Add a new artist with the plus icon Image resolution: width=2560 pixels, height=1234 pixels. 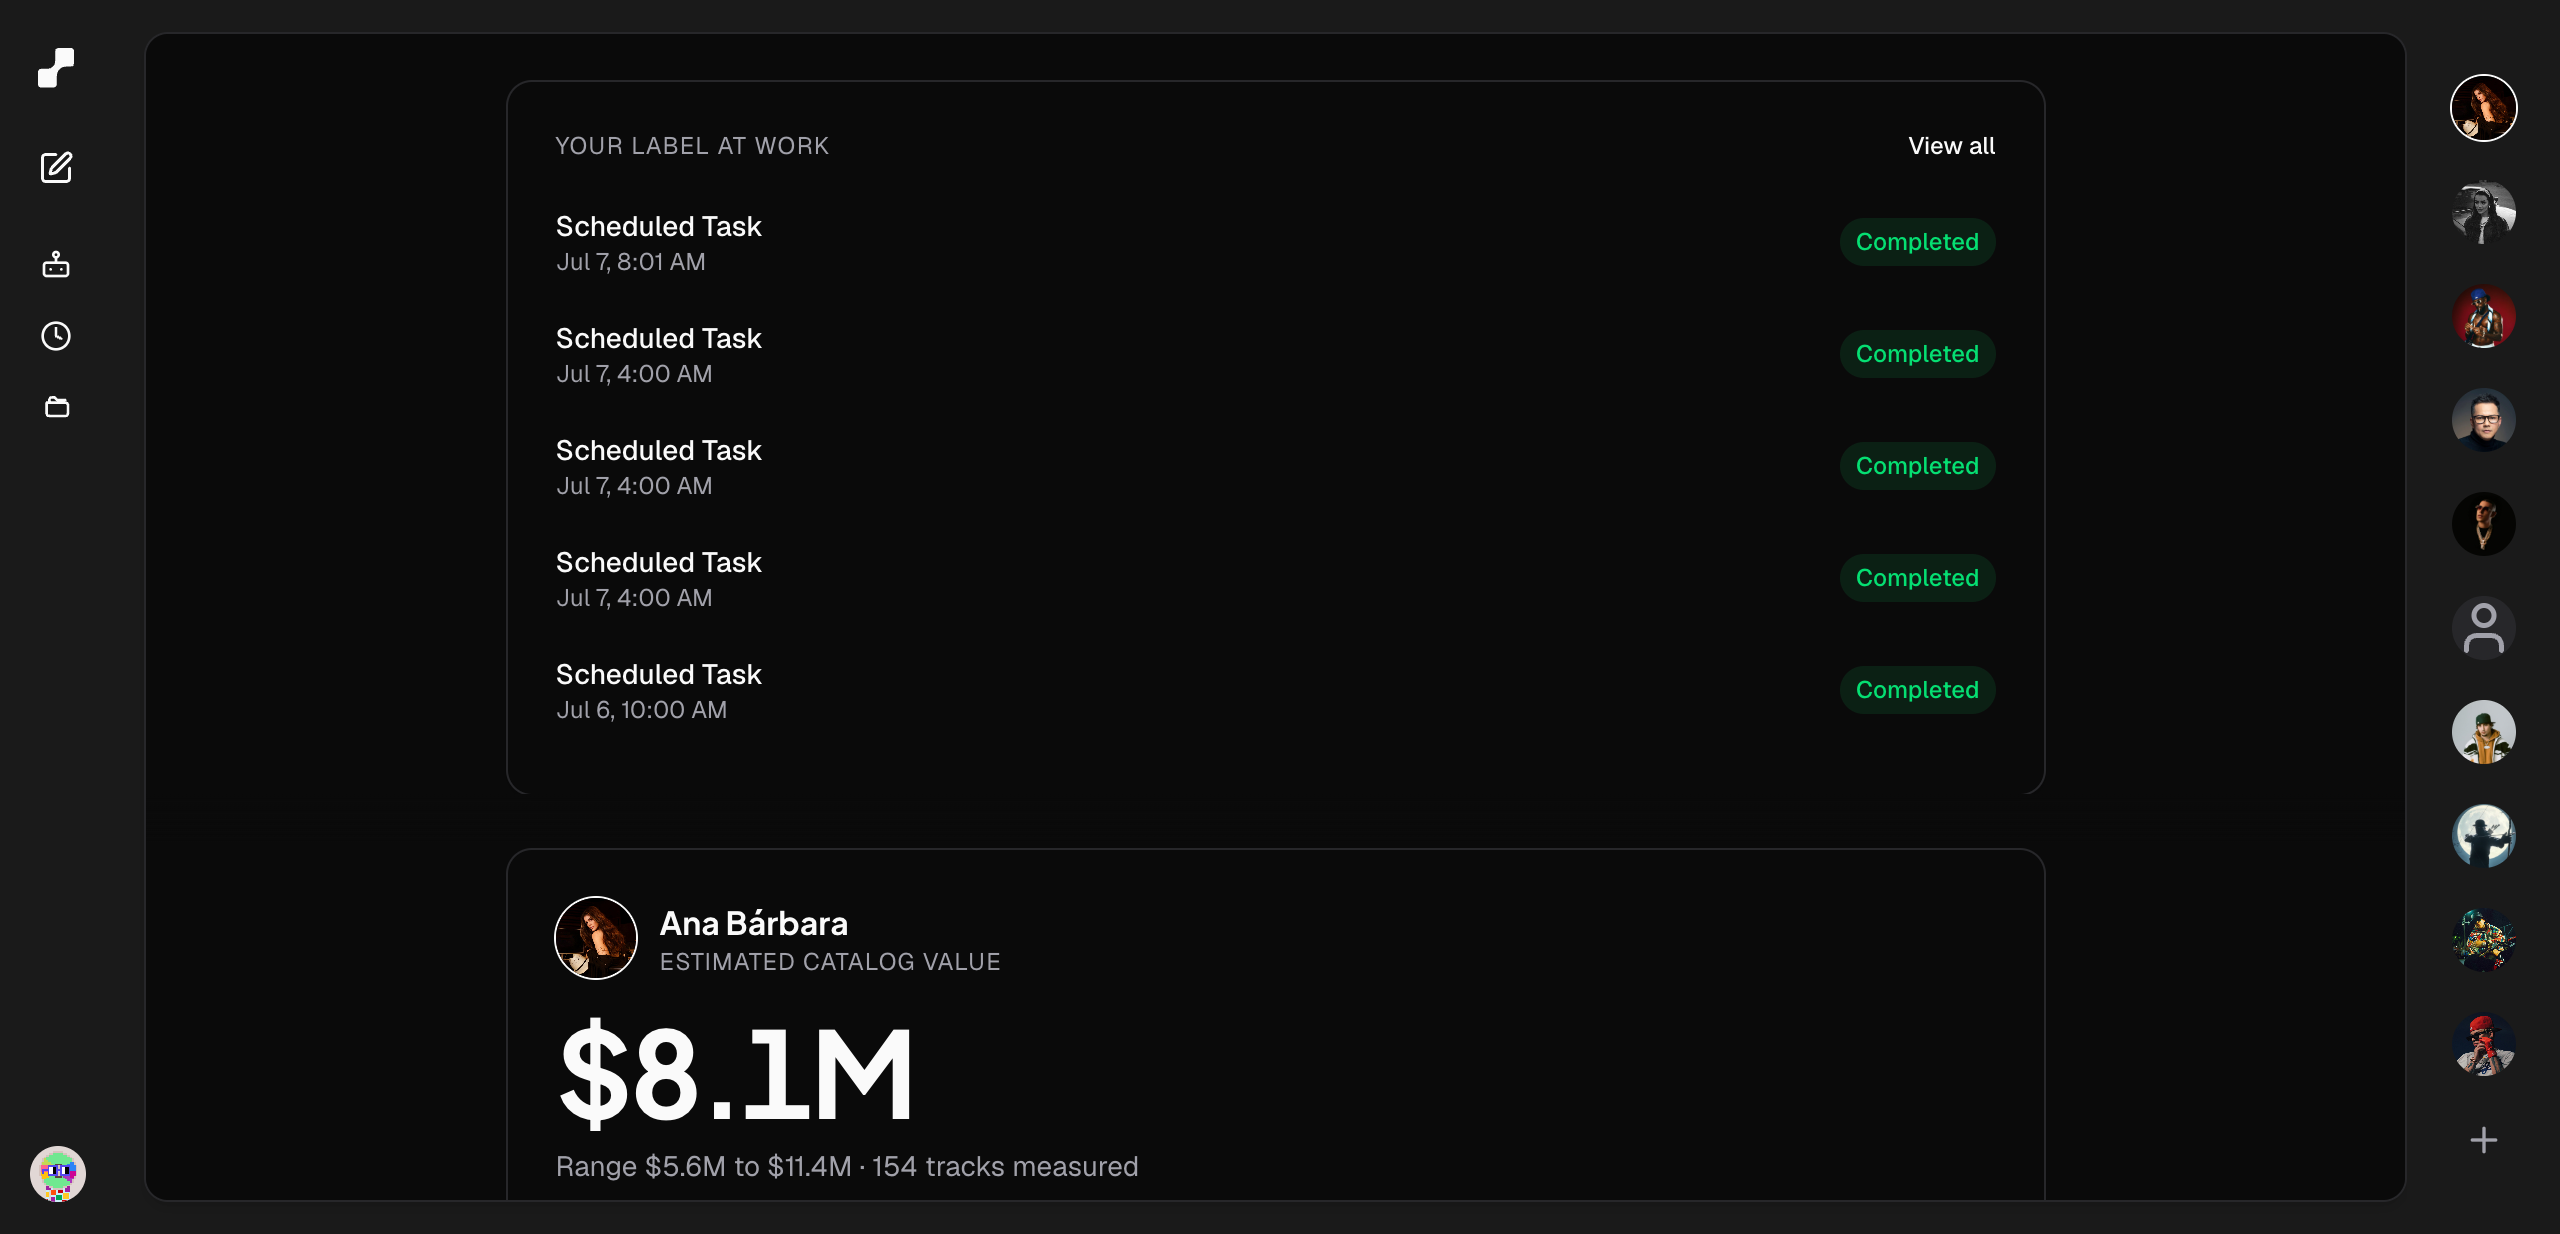pos(2483,1140)
